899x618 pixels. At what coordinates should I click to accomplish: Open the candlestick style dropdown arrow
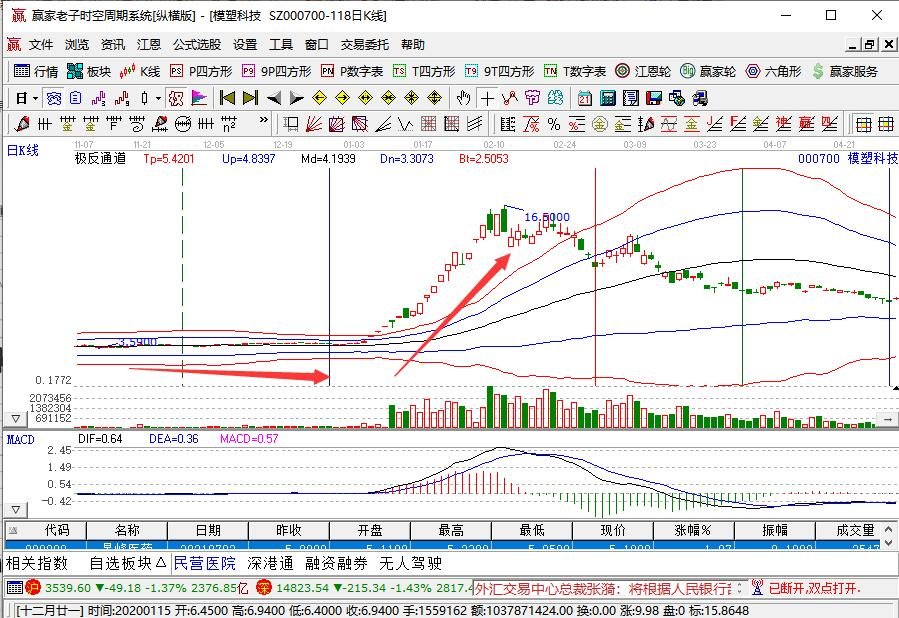point(158,99)
